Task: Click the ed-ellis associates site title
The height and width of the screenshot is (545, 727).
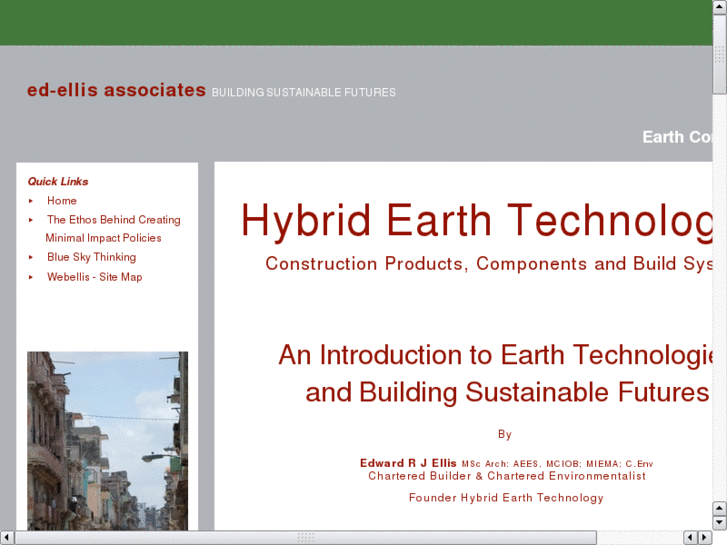Action: [x=116, y=90]
